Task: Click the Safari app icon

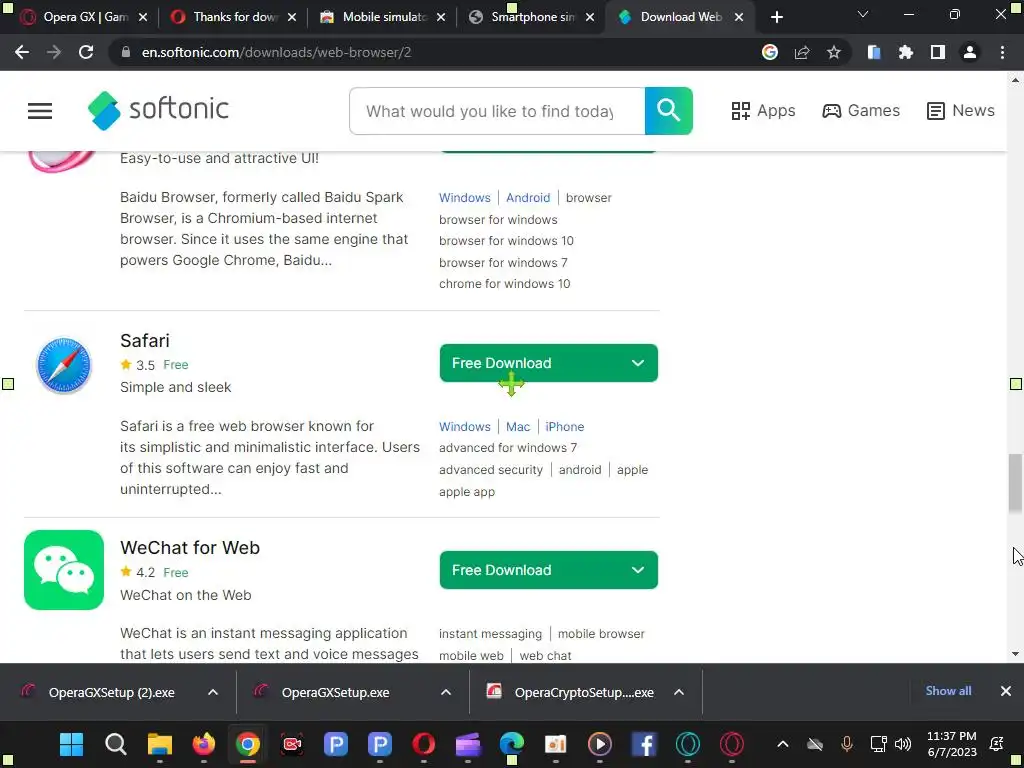Action: point(63,366)
